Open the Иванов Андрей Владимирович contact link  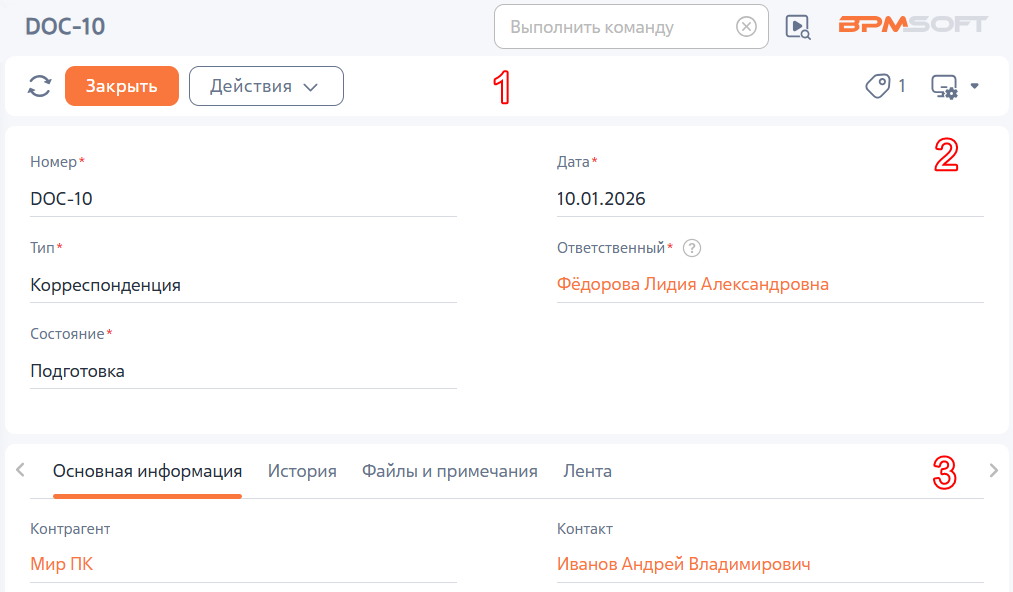coord(684,564)
